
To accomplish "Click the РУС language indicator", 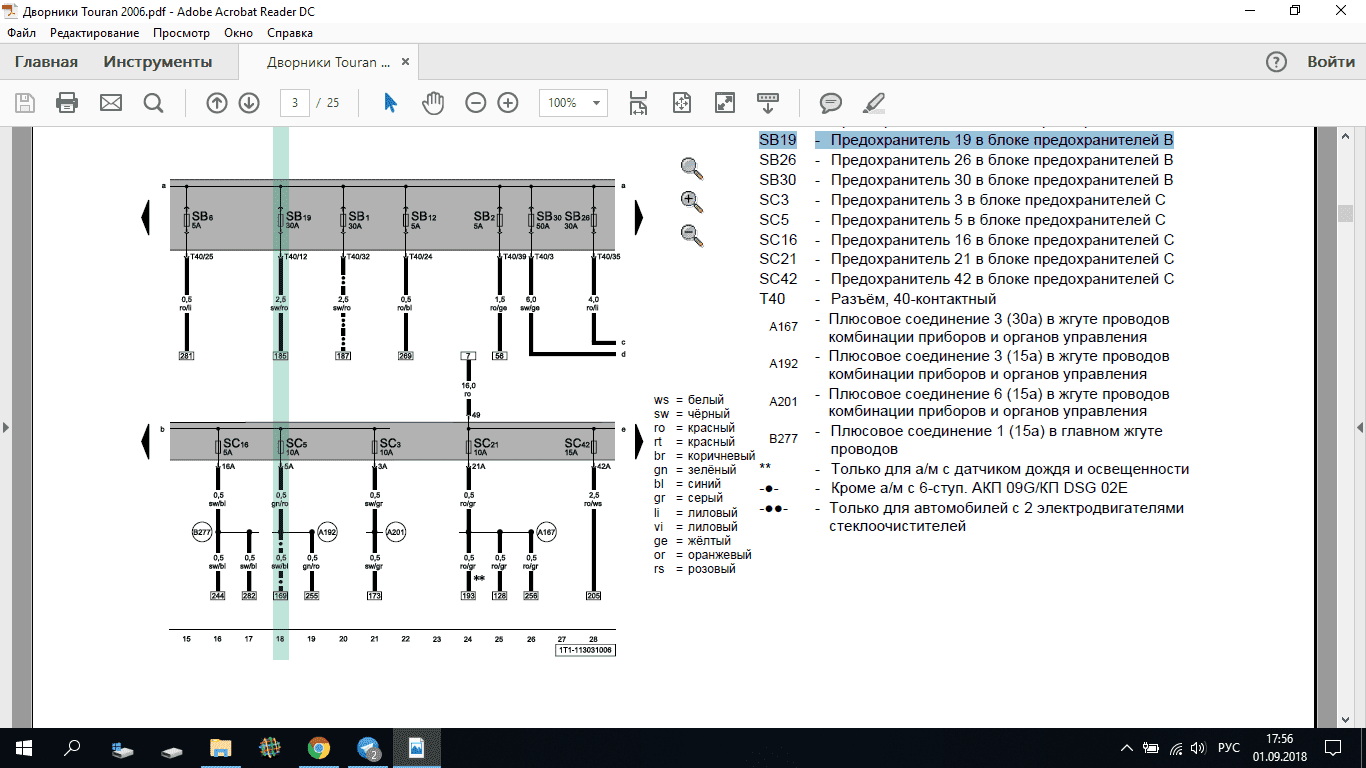I will pos(1228,748).
